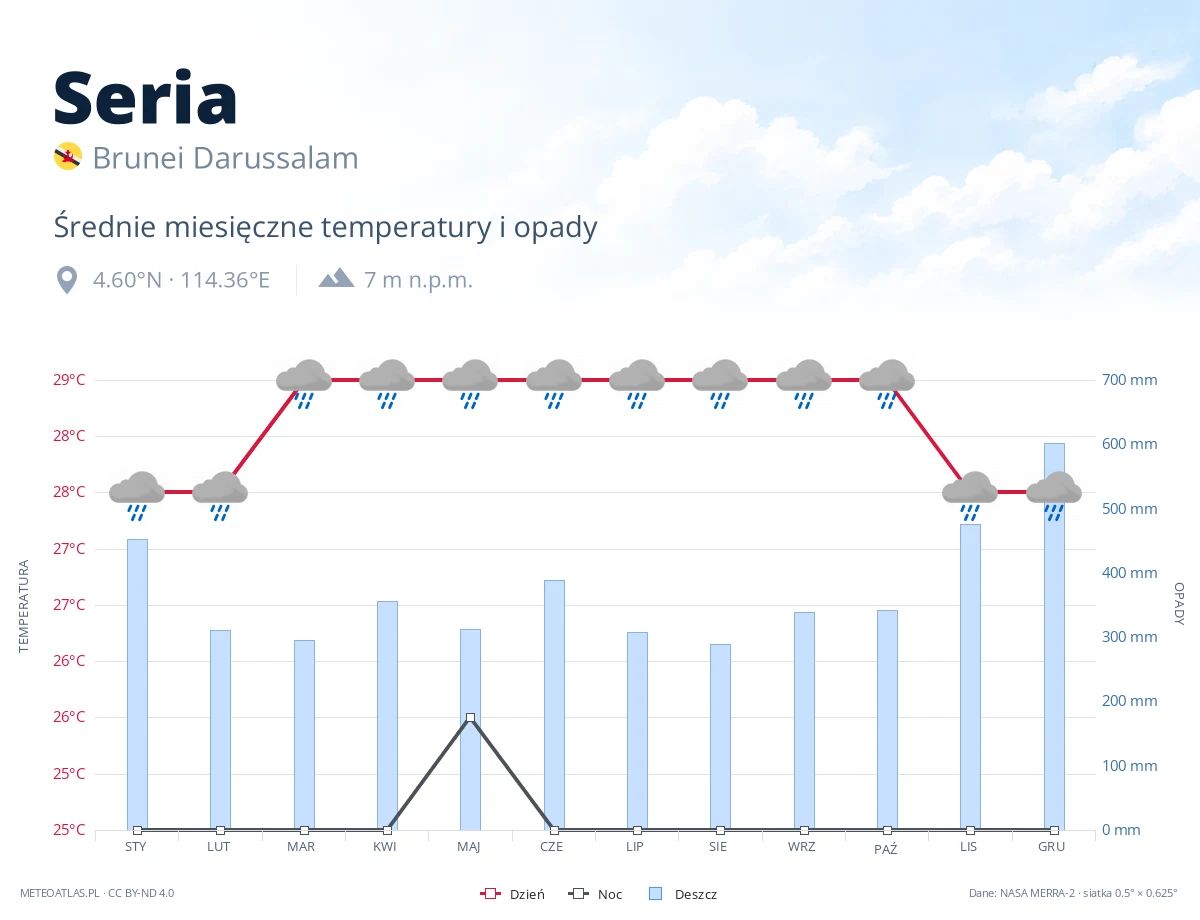This screenshot has width=1200, height=920.
Task: Click the location pin icon
Action: point(67,280)
